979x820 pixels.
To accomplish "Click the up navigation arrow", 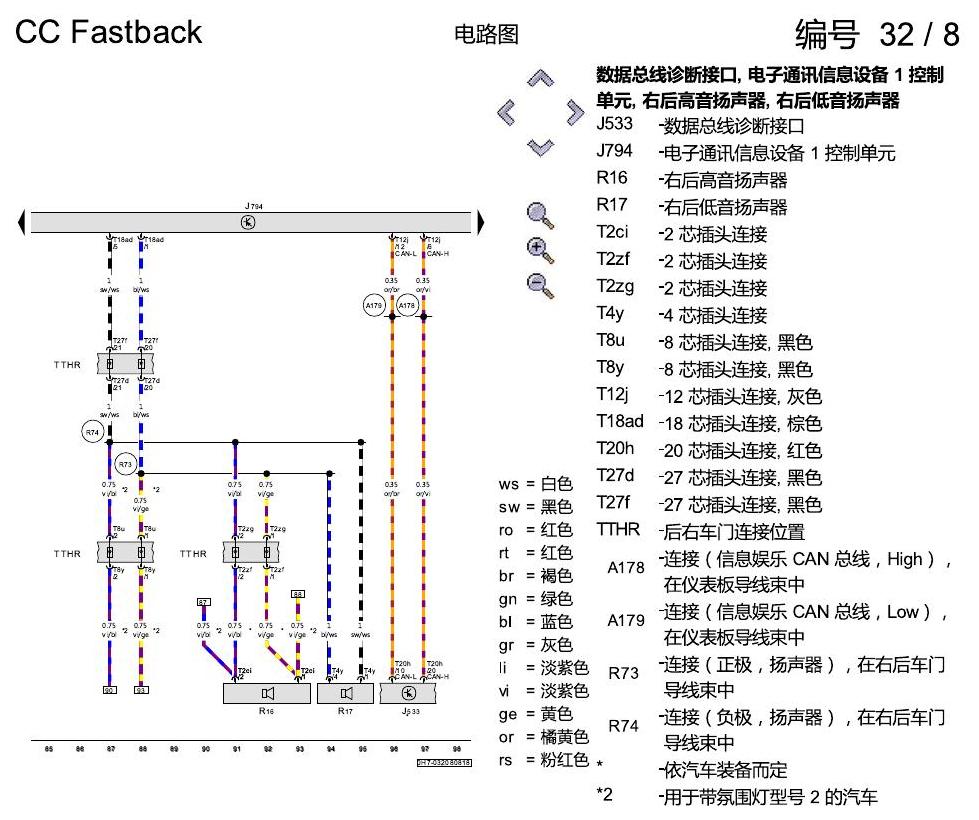I will [540, 78].
